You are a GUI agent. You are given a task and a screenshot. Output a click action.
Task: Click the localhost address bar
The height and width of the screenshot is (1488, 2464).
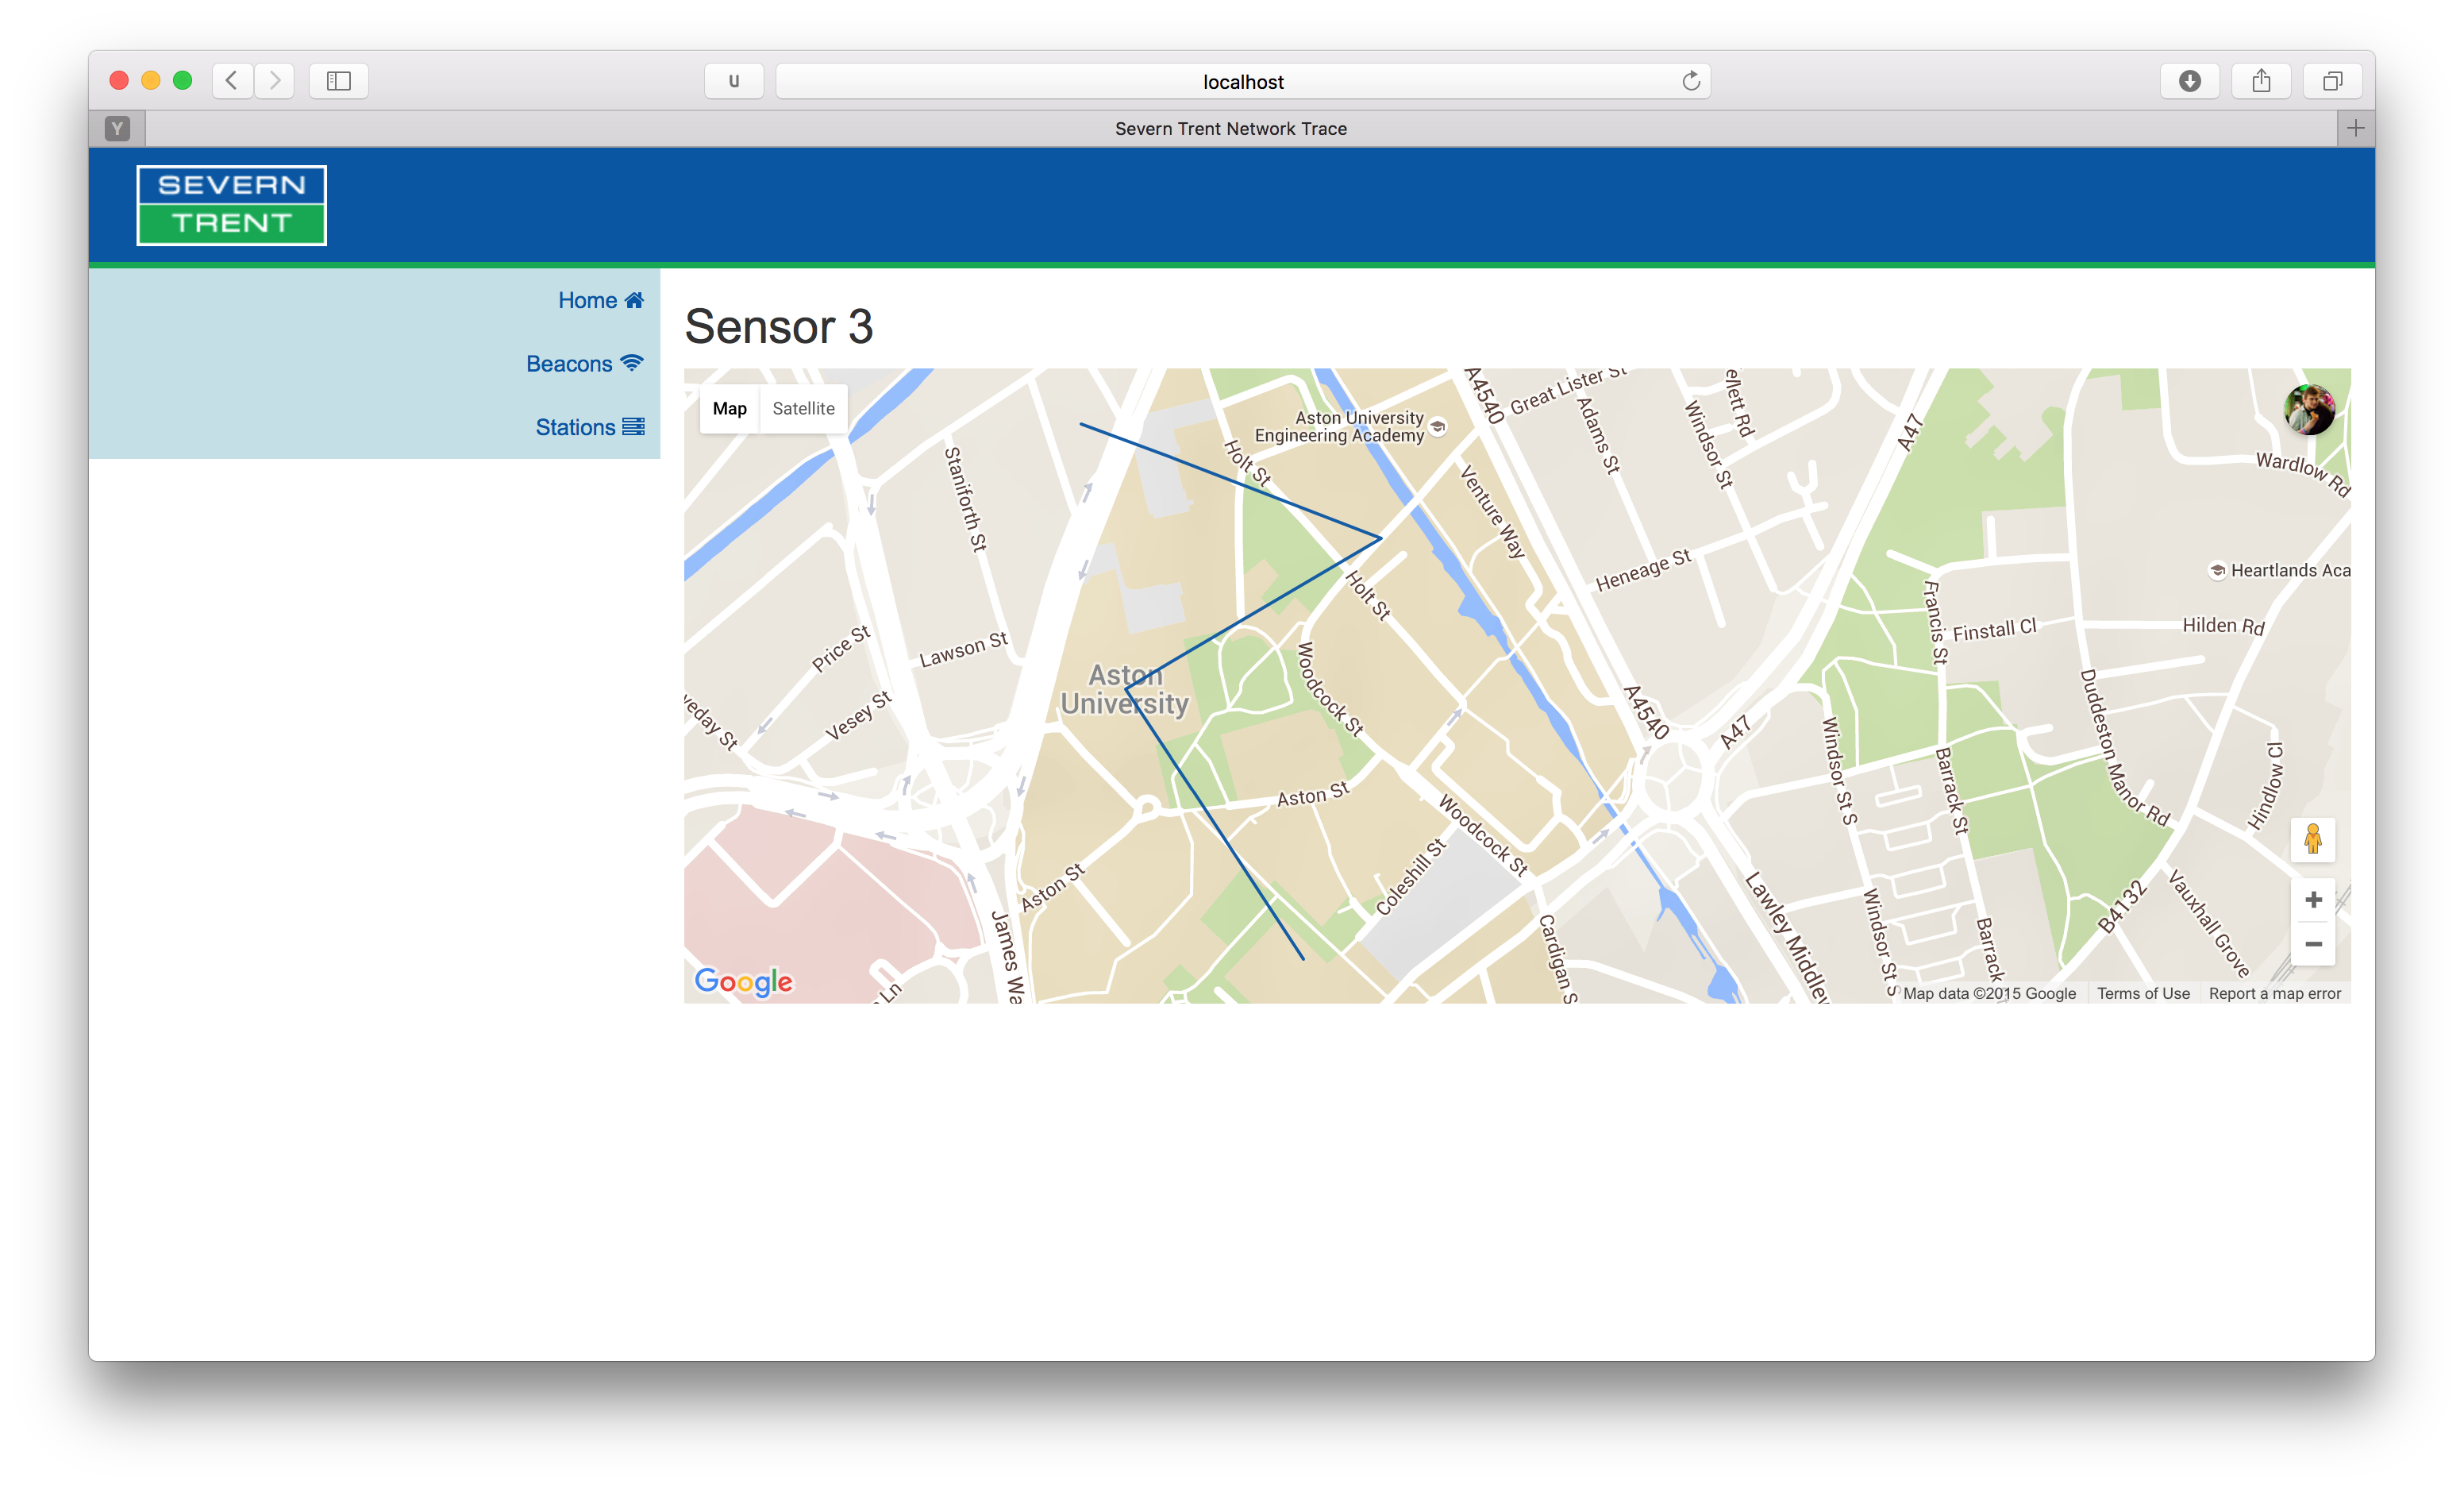[1242, 82]
